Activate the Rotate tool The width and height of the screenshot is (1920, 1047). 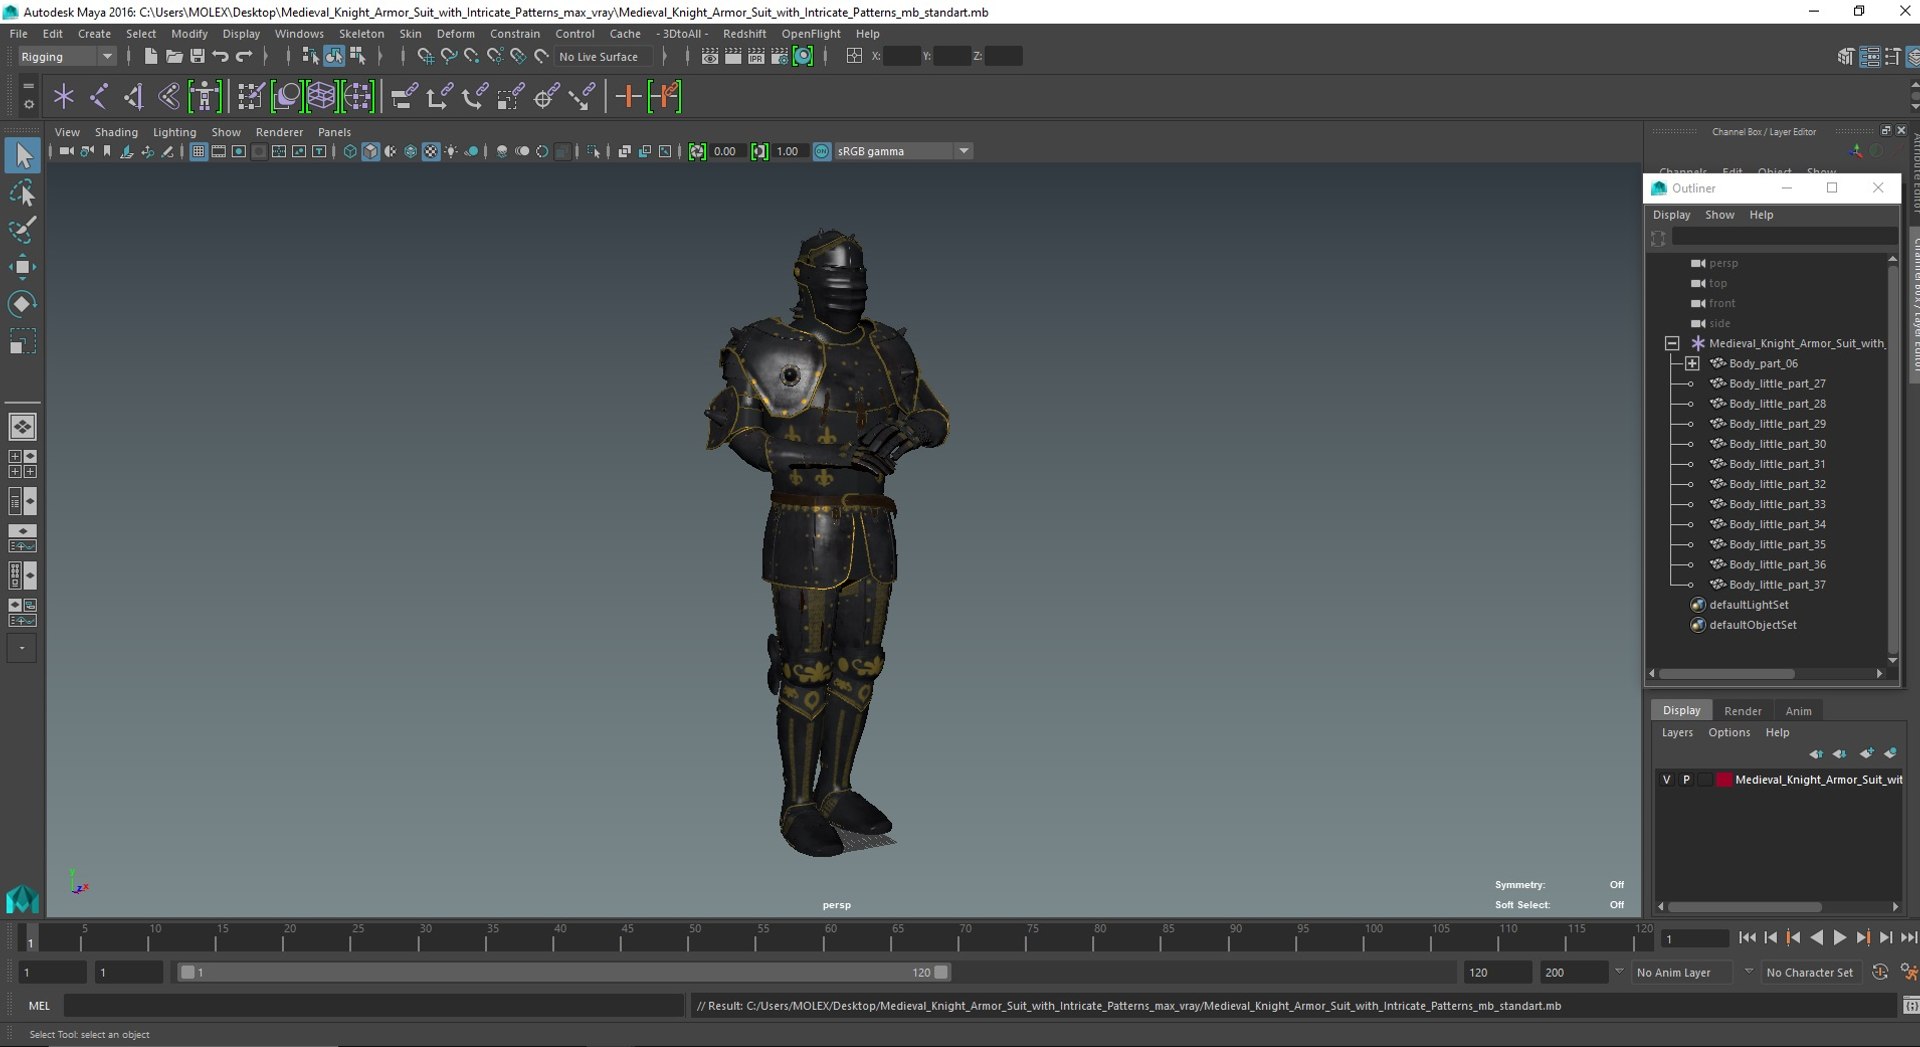click(22, 304)
